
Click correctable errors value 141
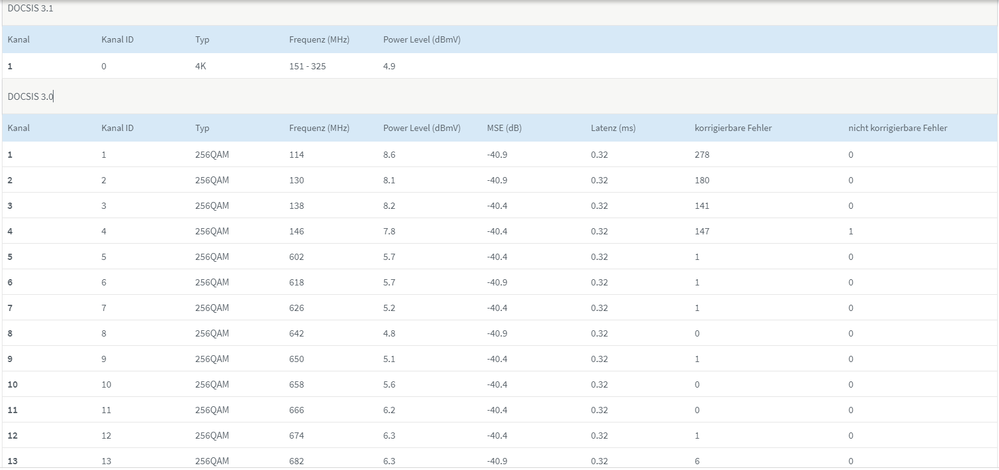coord(702,206)
